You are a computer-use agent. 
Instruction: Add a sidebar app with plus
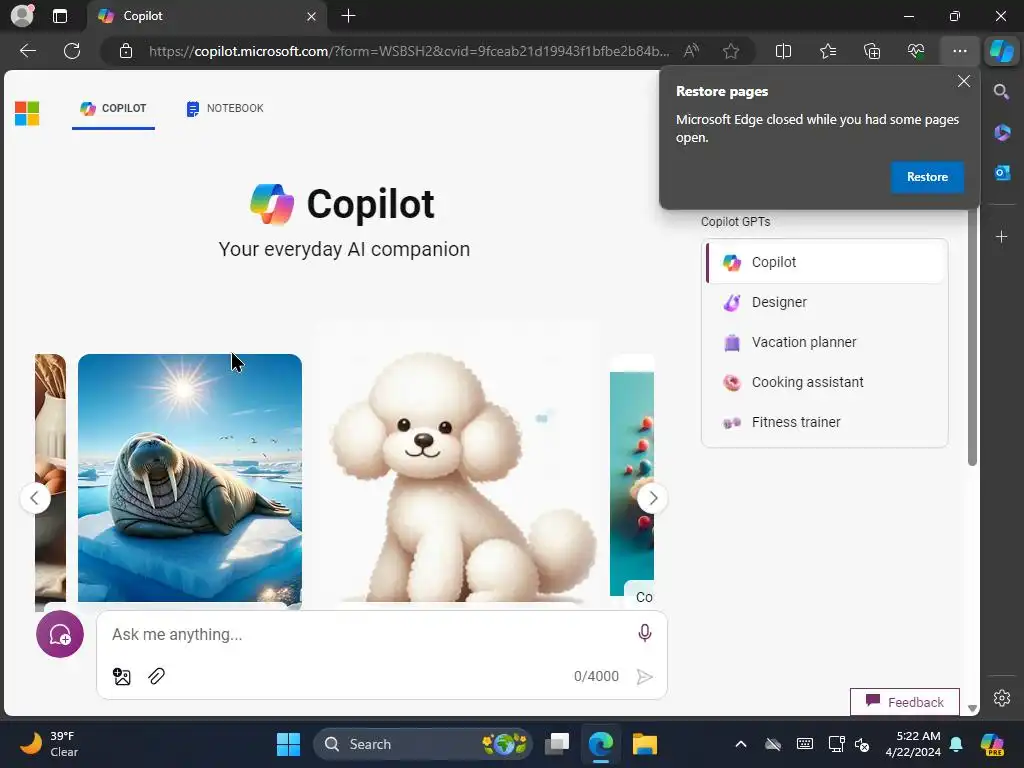tap(1002, 236)
